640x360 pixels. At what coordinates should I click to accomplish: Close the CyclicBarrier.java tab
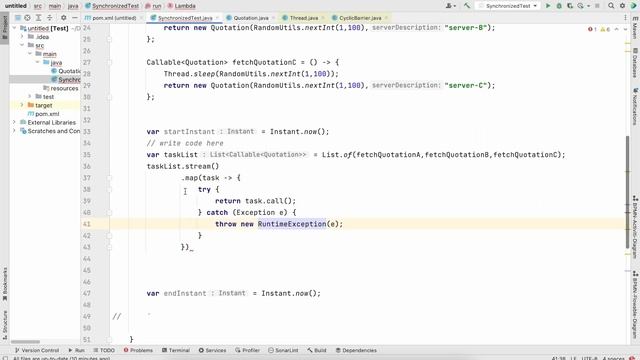click(386, 18)
